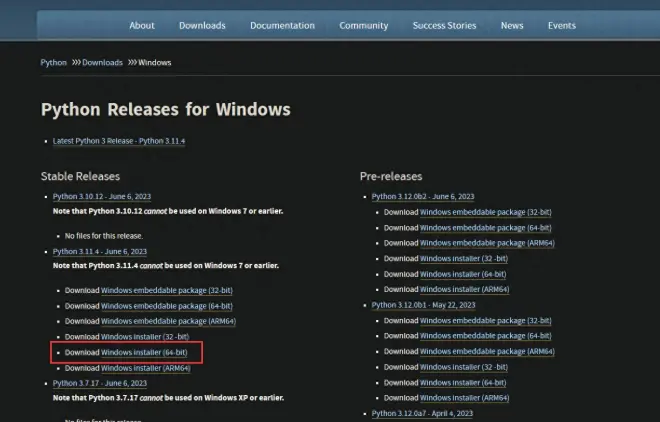This screenshot has width=660, height=422.
Task: Download Windows installer (32-bit) for Python 3.11.4
Action: pos(145,337)
